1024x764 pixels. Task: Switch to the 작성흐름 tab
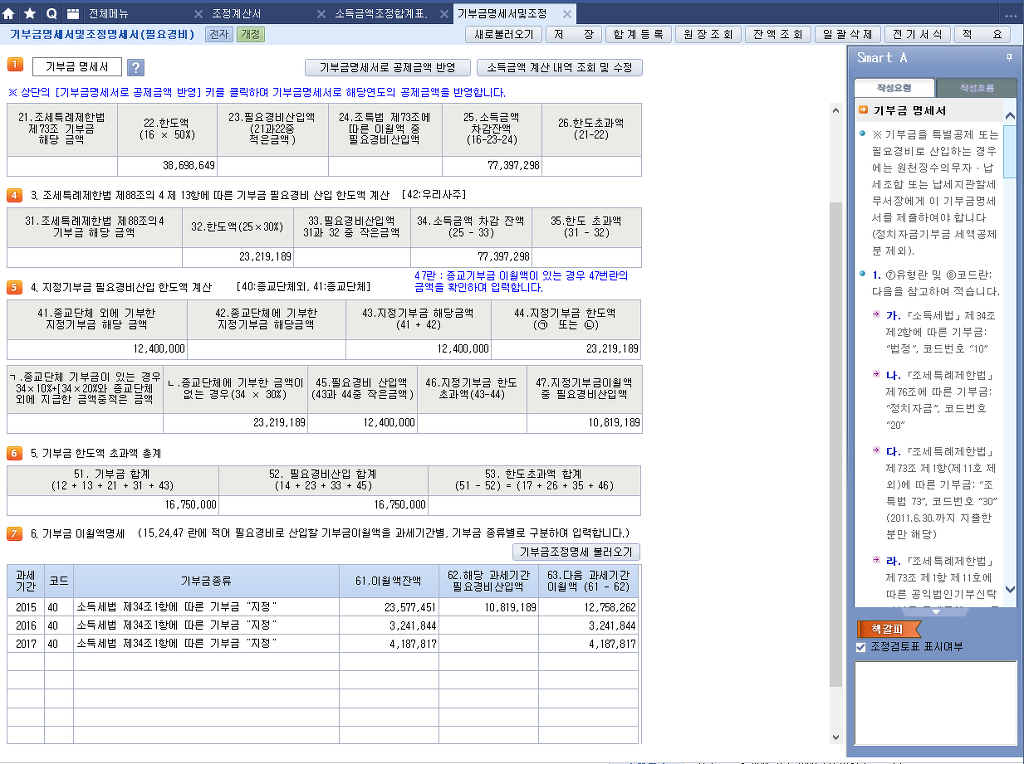point(976,88)
